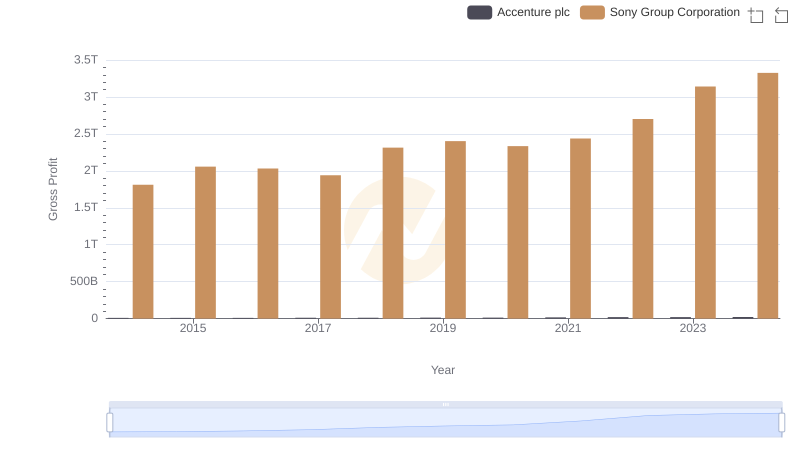This screenshot has height=461, width=800.
Task: Click the 3.5T y-axis label
Action: click(86, 60)
